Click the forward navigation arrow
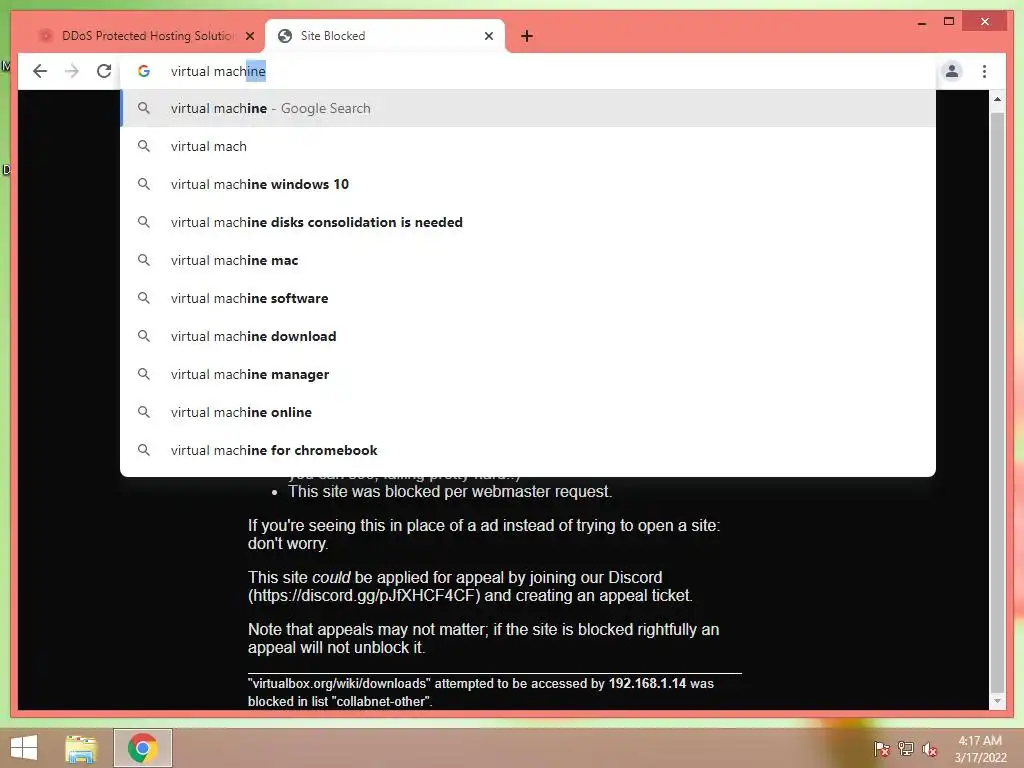The width and height of the screenshot is (1024, 768). coord(72,71)
